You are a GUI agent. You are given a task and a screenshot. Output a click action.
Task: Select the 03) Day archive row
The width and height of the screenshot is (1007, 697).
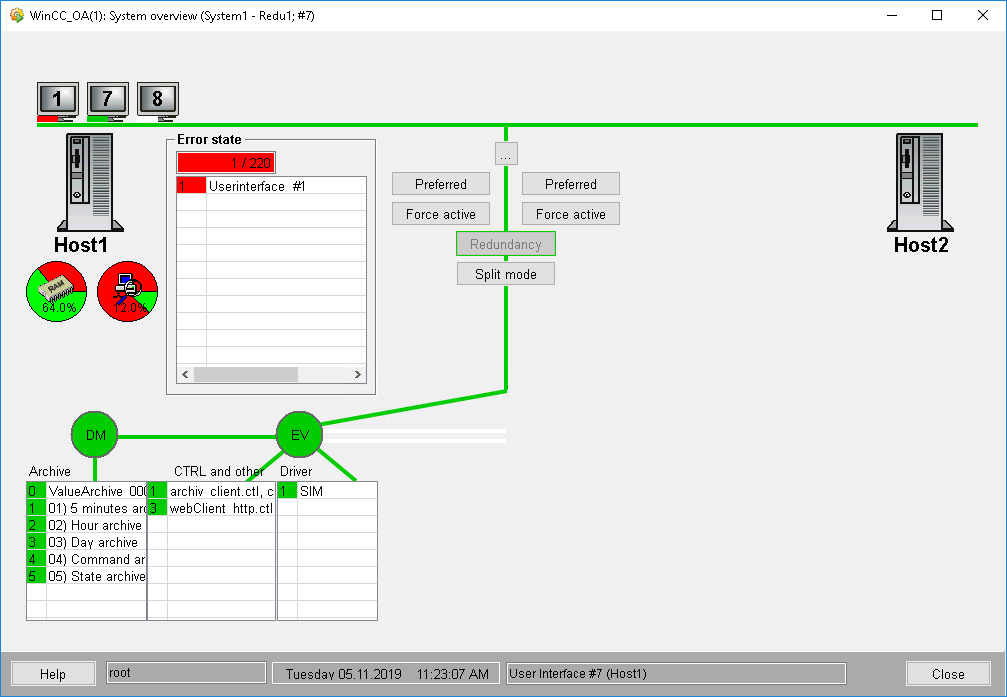[x=87, y=542]
